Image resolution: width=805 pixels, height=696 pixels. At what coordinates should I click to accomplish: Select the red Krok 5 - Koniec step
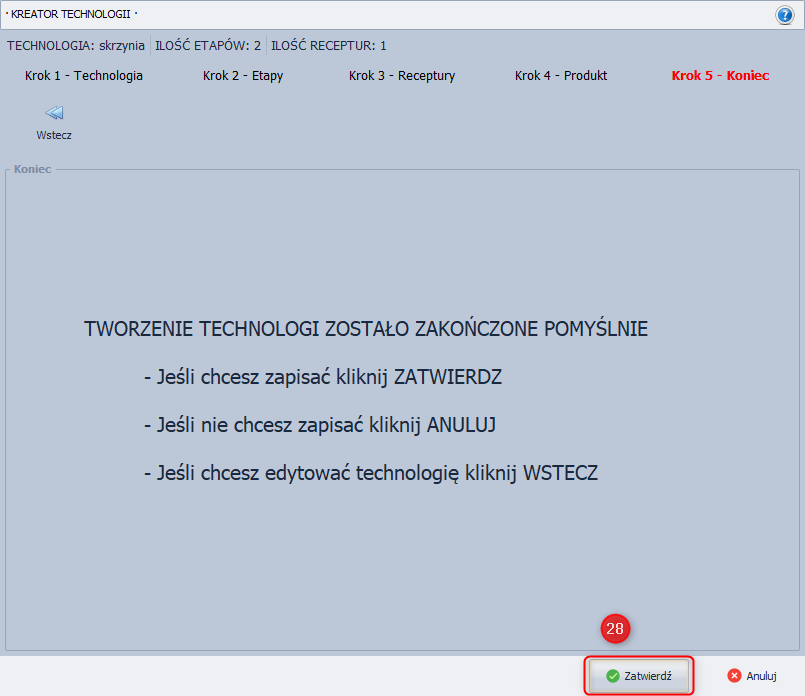coord(720,76)
